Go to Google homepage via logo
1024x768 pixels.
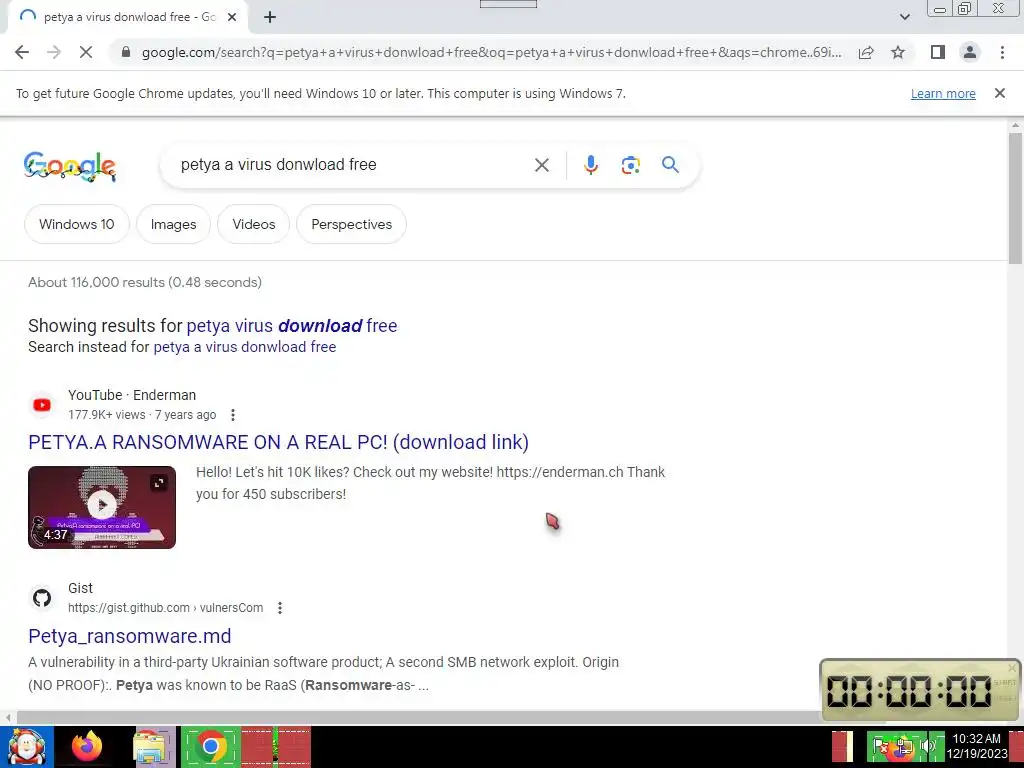70,166
